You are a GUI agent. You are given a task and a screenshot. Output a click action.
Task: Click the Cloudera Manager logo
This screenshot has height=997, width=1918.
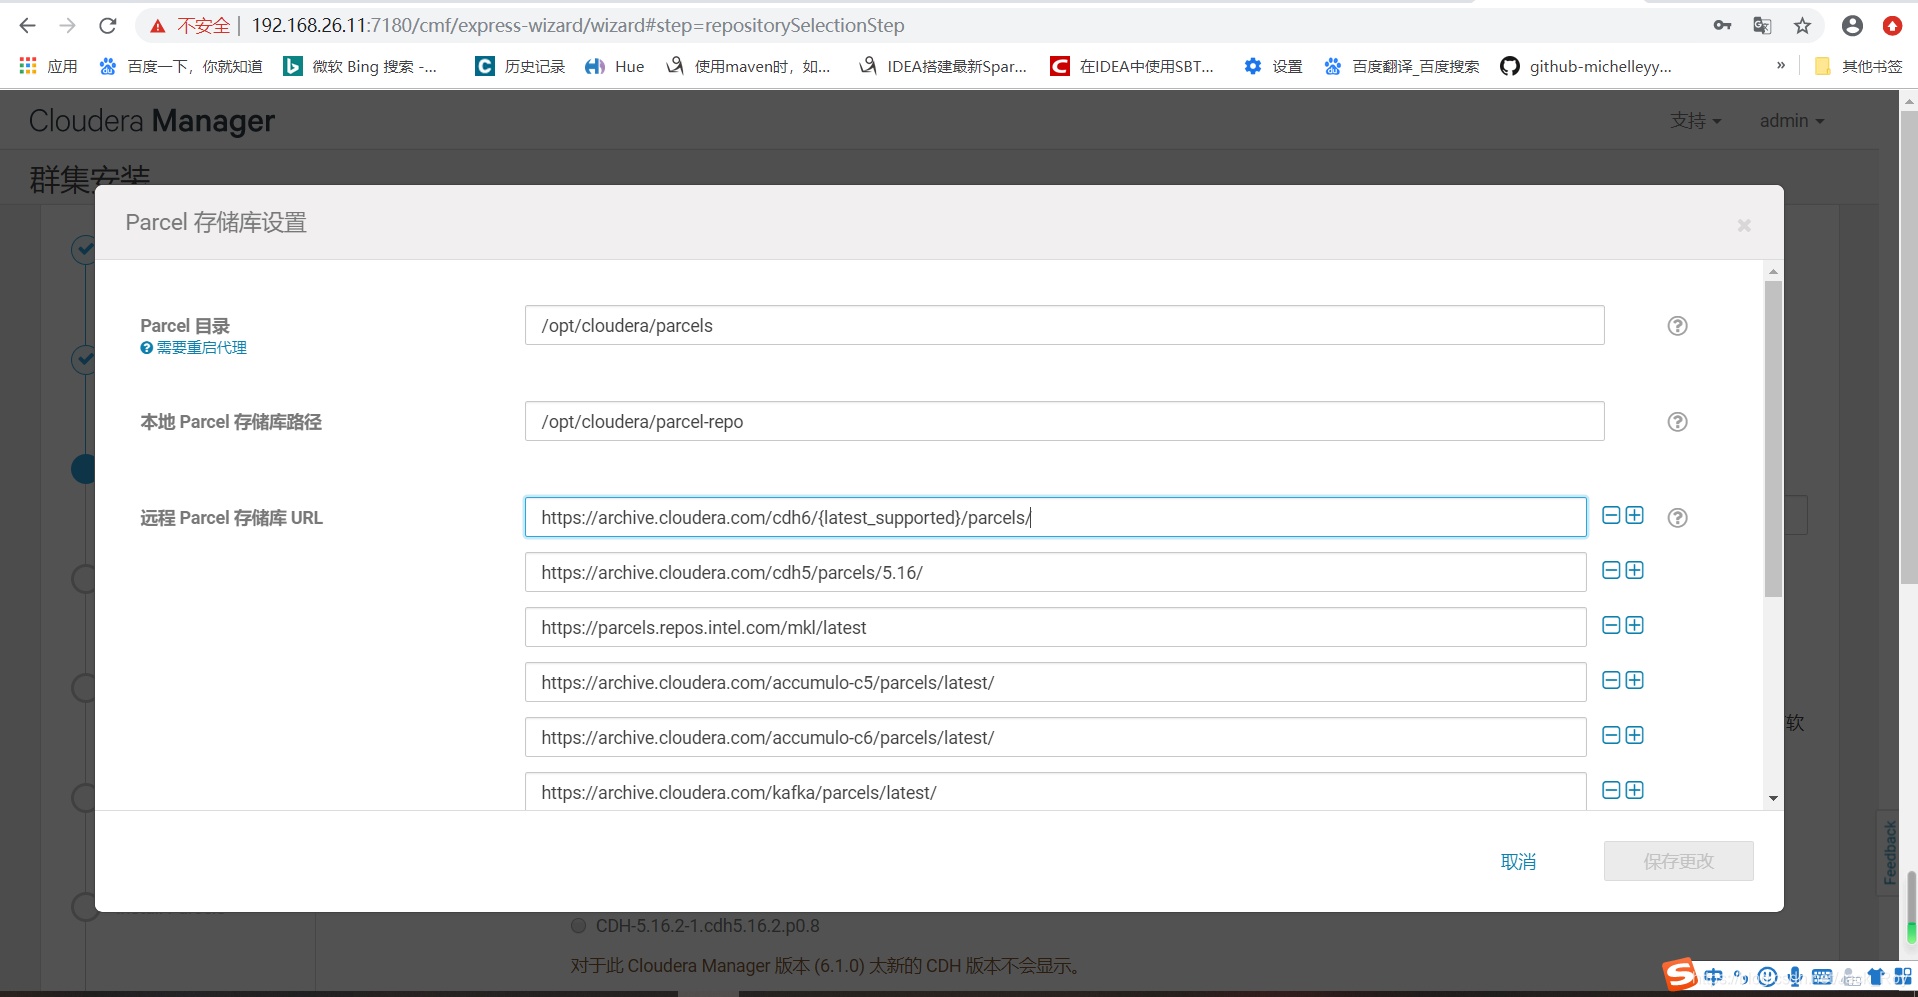pyautogui.click(x=152, y=121)
